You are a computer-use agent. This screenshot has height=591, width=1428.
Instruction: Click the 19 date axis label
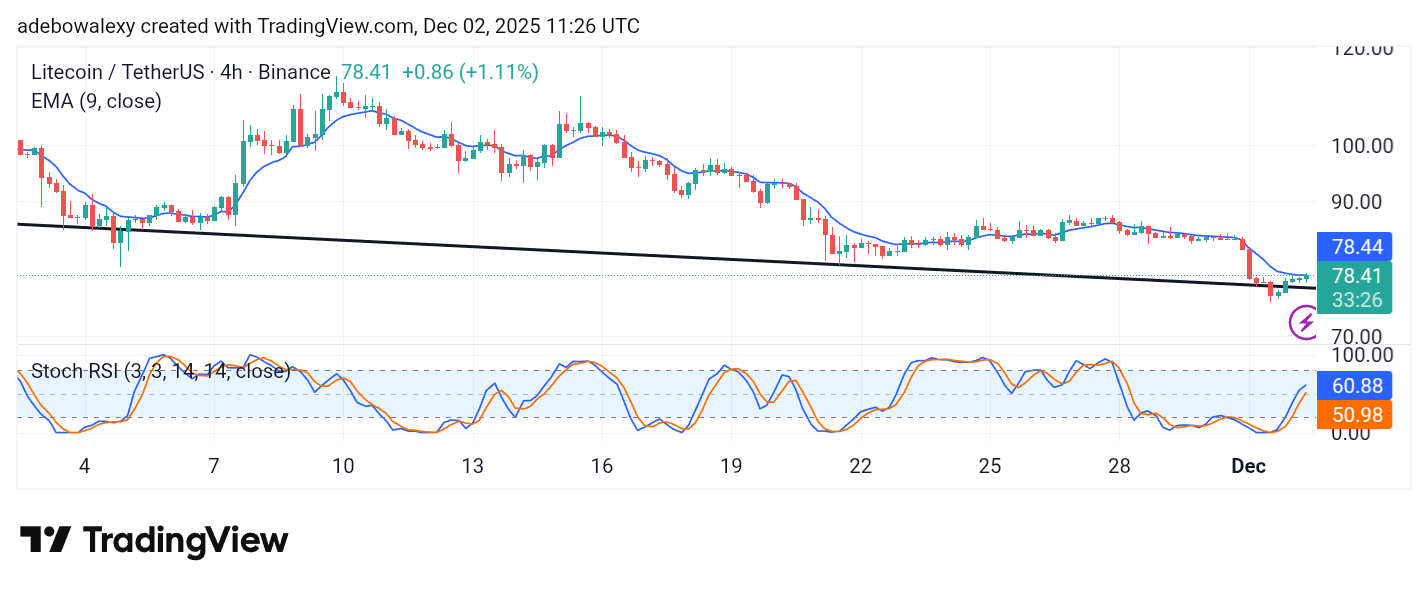[731, 466]
